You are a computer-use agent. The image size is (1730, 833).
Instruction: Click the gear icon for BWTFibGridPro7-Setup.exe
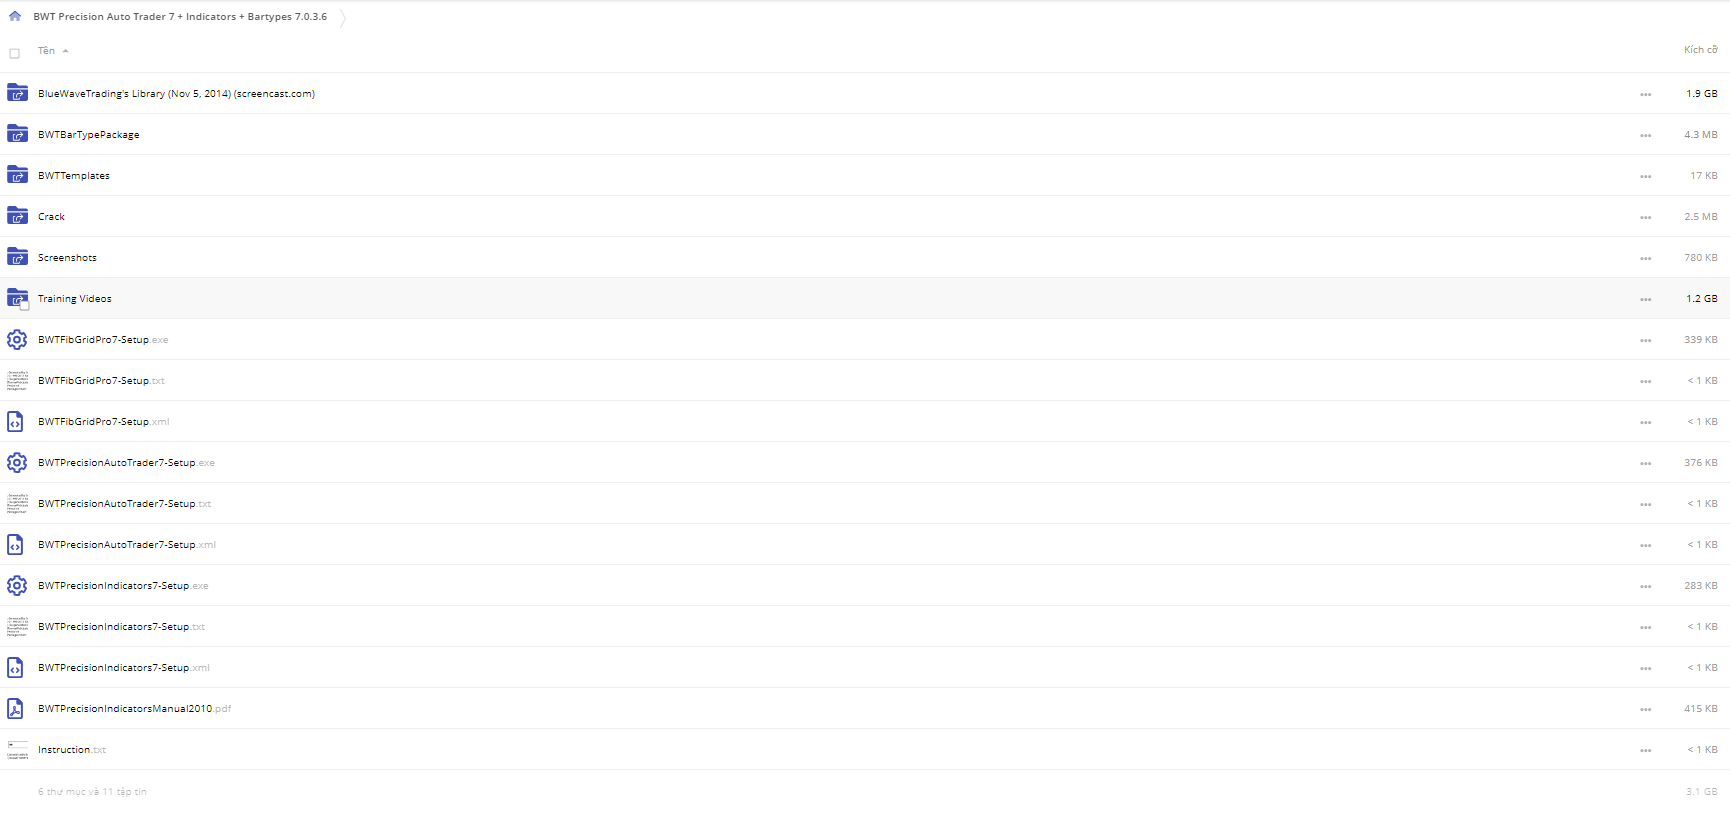click(x=17, y=340)
